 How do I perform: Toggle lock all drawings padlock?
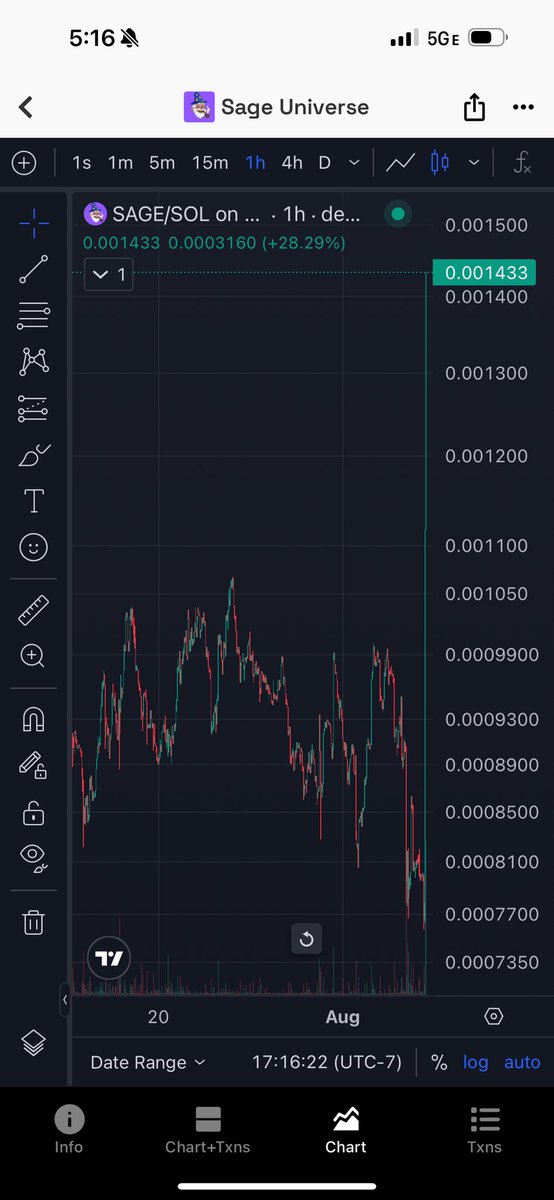point(34,812)
